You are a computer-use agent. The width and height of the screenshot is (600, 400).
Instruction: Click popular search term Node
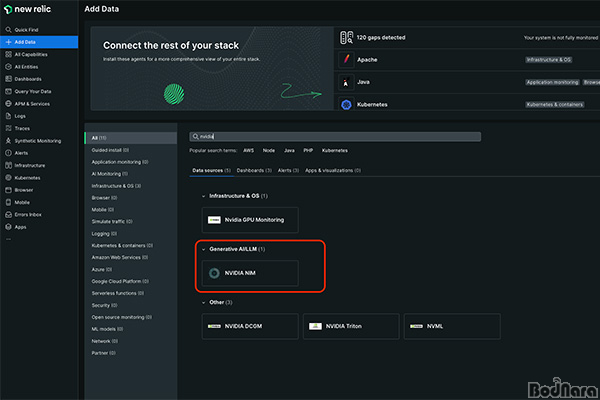[269, 150]
